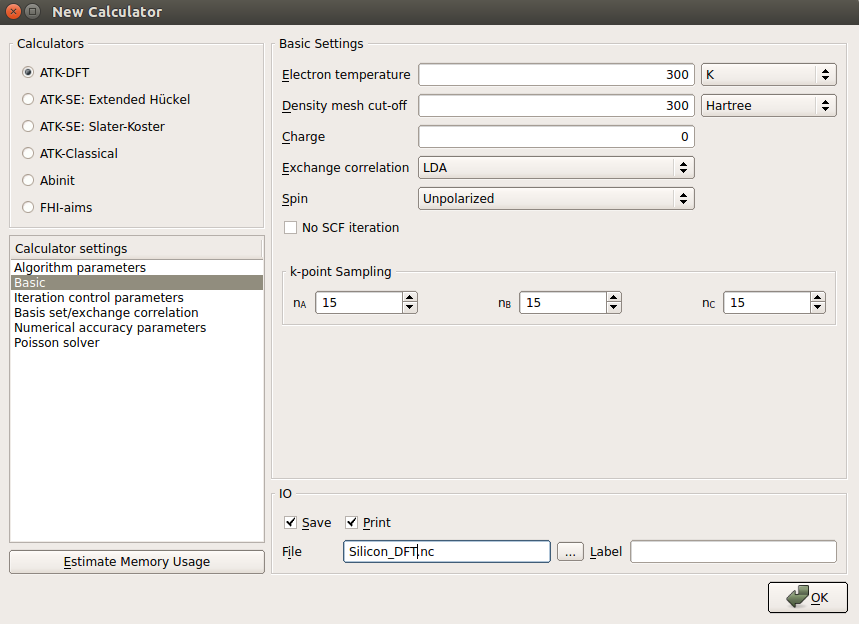The width and height of the screenshot is (859, 624).
Task: Open Numerical accuracy parameters
Action: 136,328
